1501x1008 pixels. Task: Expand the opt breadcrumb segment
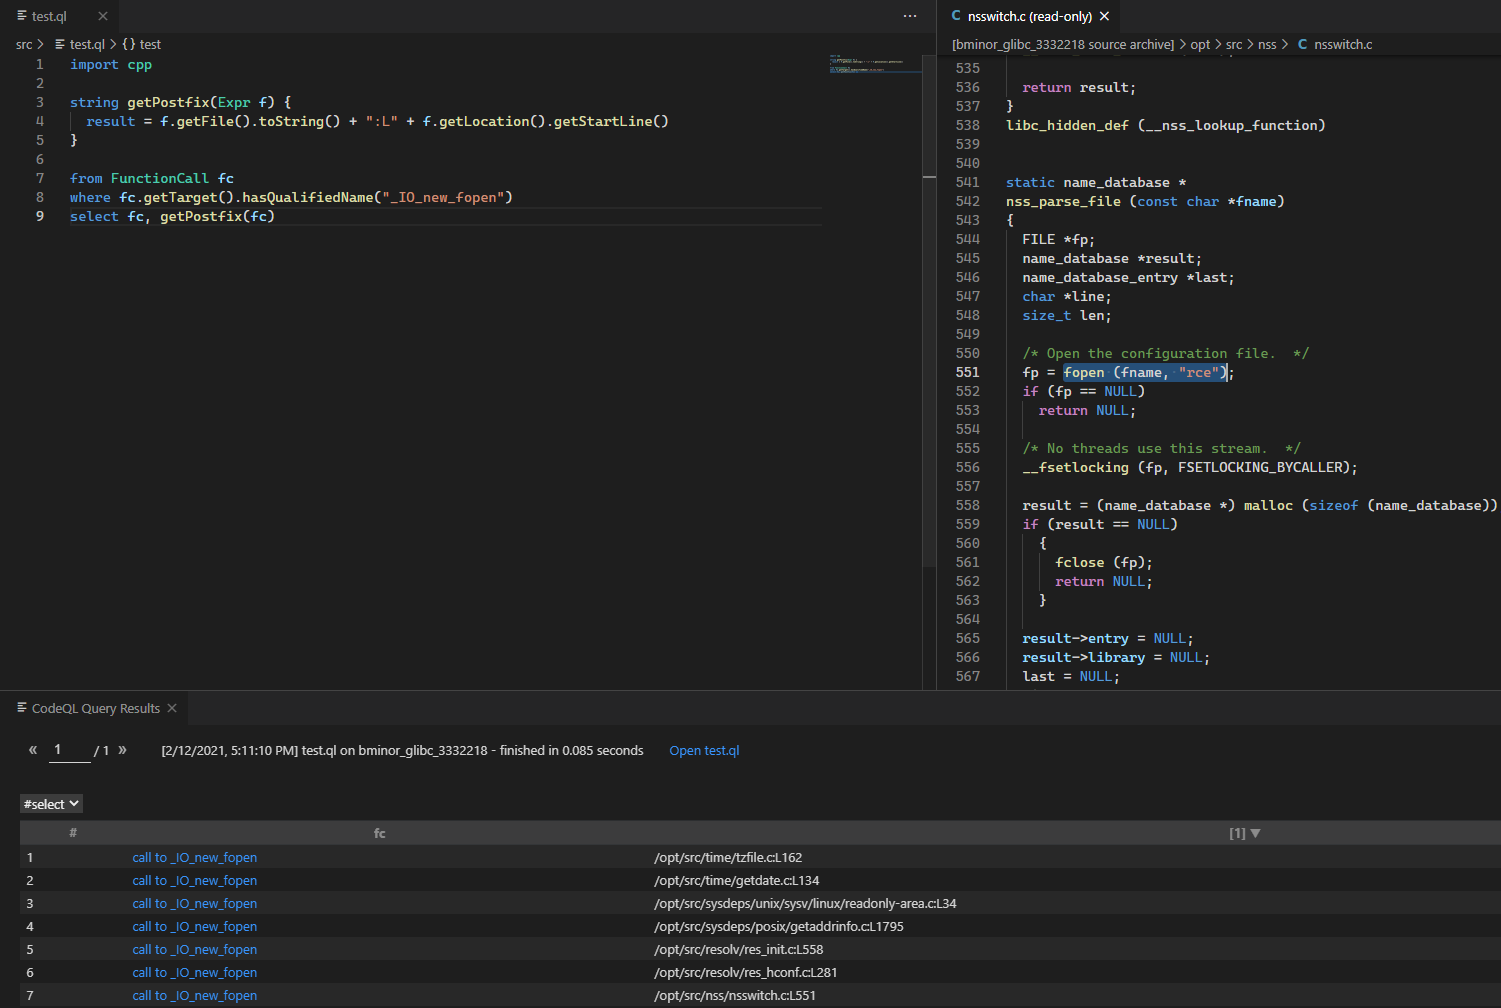coord(1200,44)
